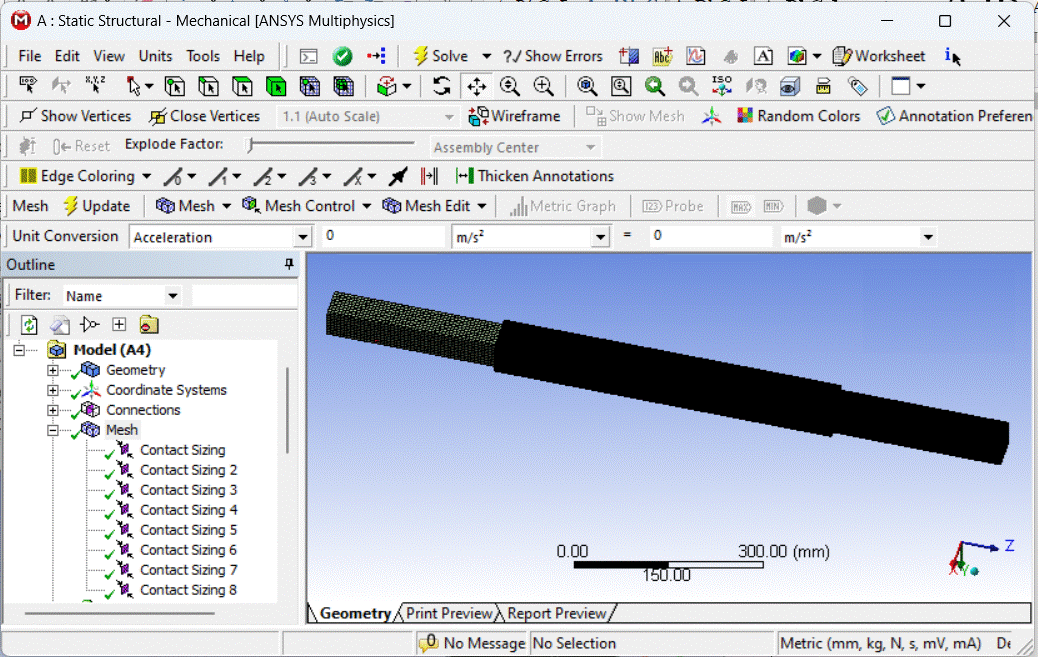Choose the Vertex selection filter
Image resolution: width=1038 pixels, height=657 pixels.
(175, 86)
